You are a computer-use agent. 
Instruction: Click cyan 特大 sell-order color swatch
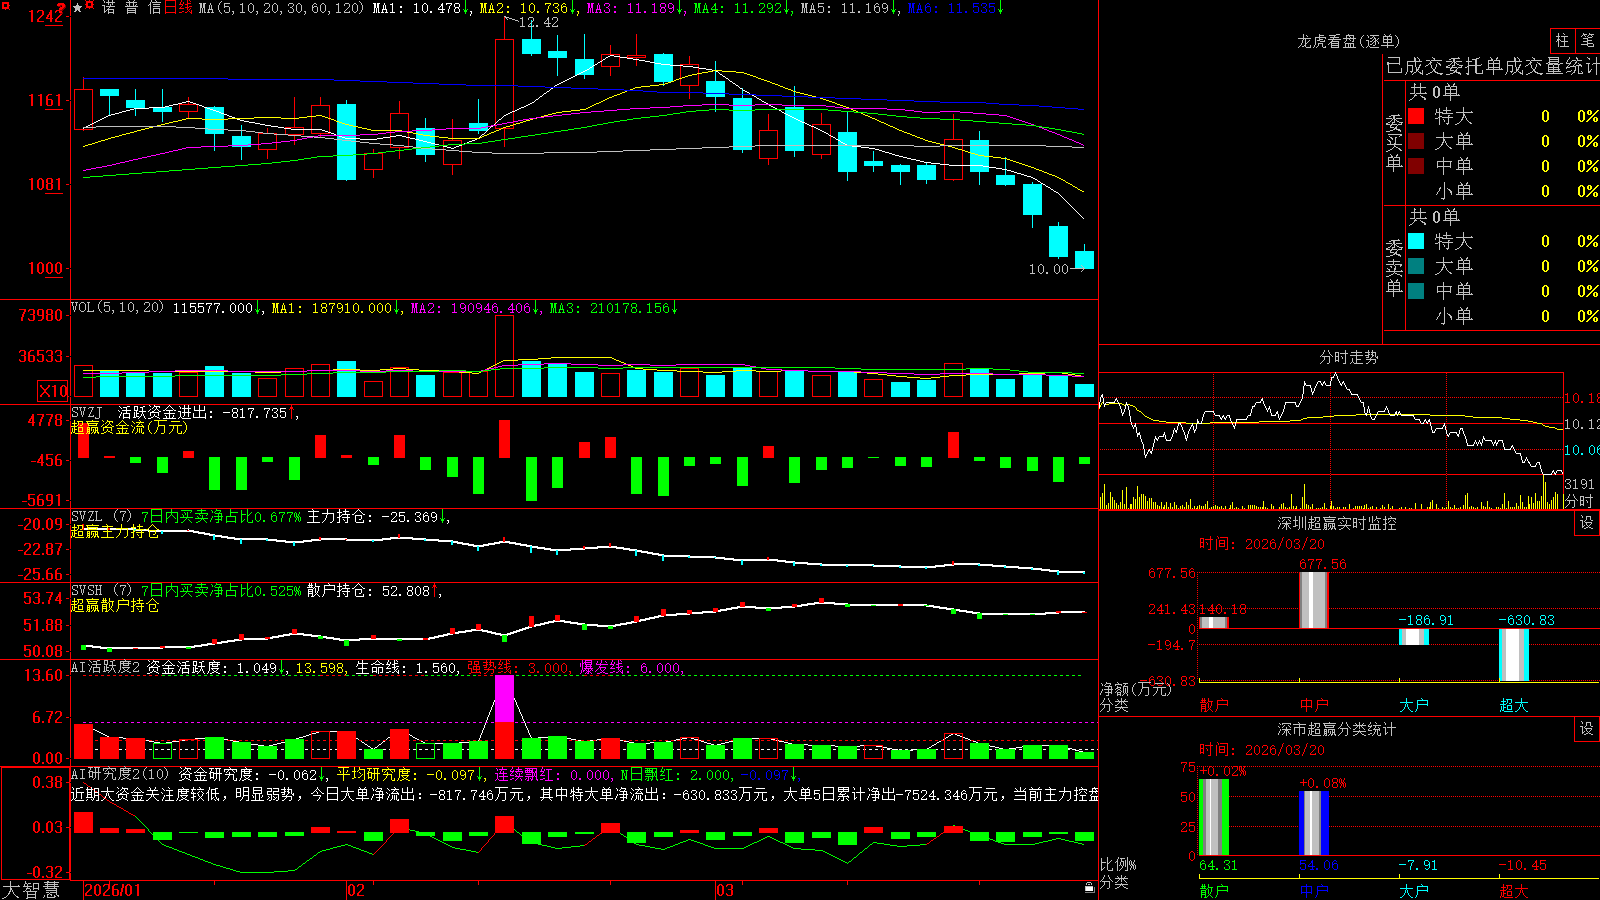tap(1416, 241)
